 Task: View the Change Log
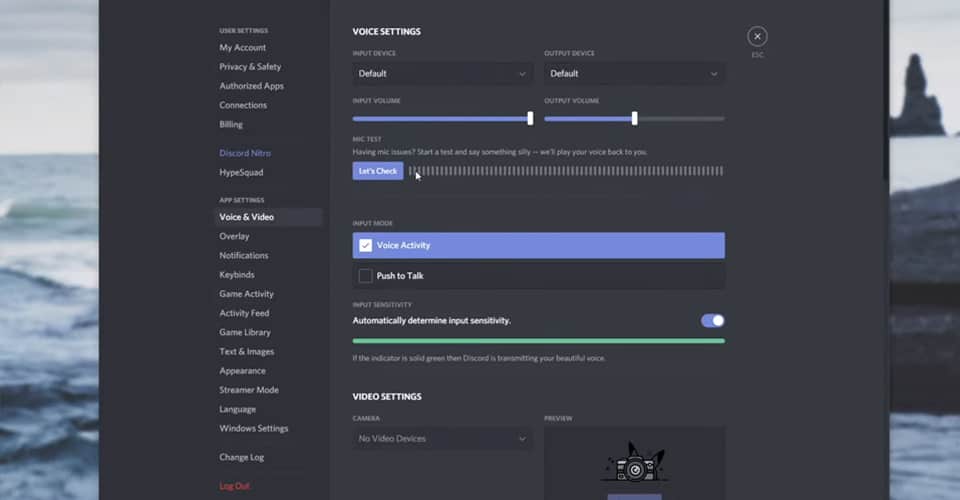[241, 457]
